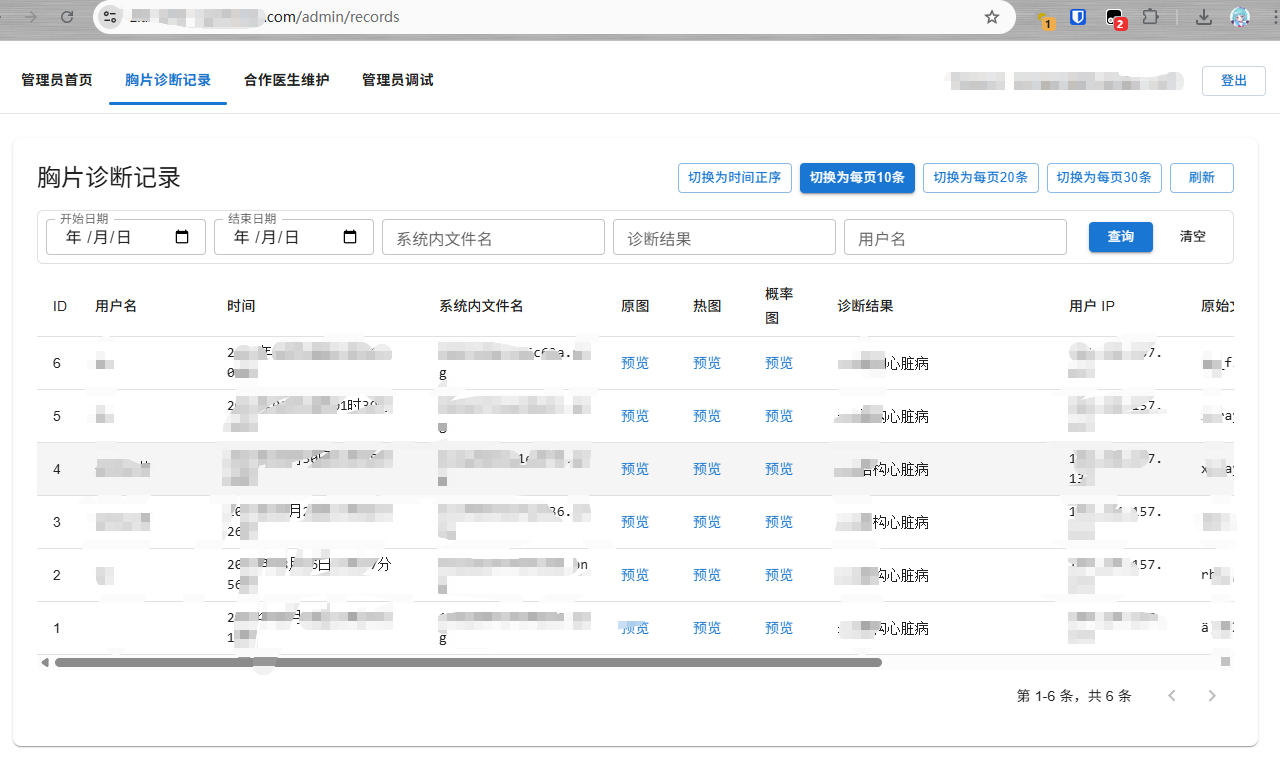The width and height of the screenshot is (1280, 762).
Task: Open the end date calendar picker icon
Action: click(x=348, y=237)
